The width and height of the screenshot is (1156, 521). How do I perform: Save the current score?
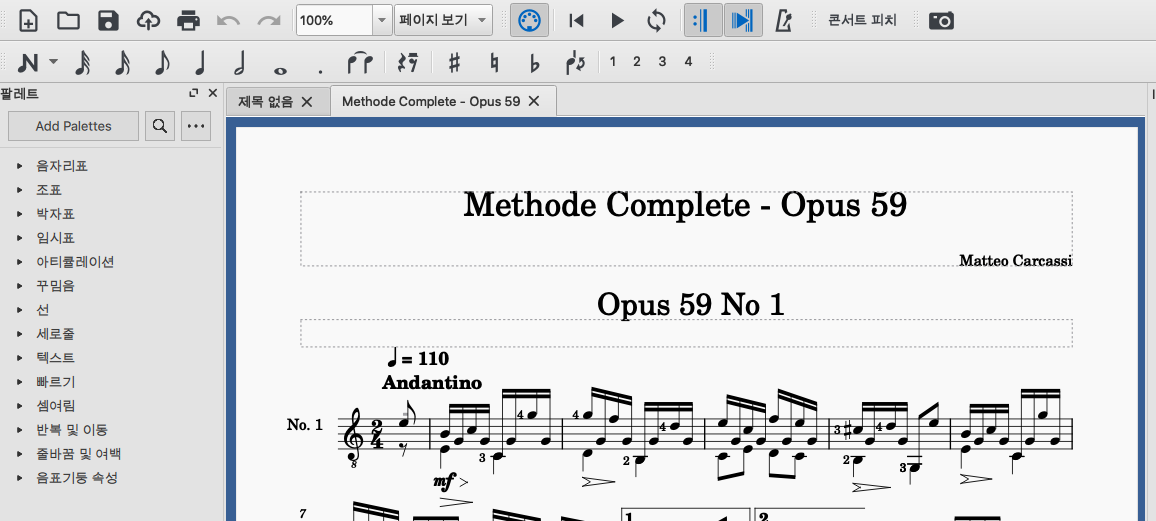point(108,21)
